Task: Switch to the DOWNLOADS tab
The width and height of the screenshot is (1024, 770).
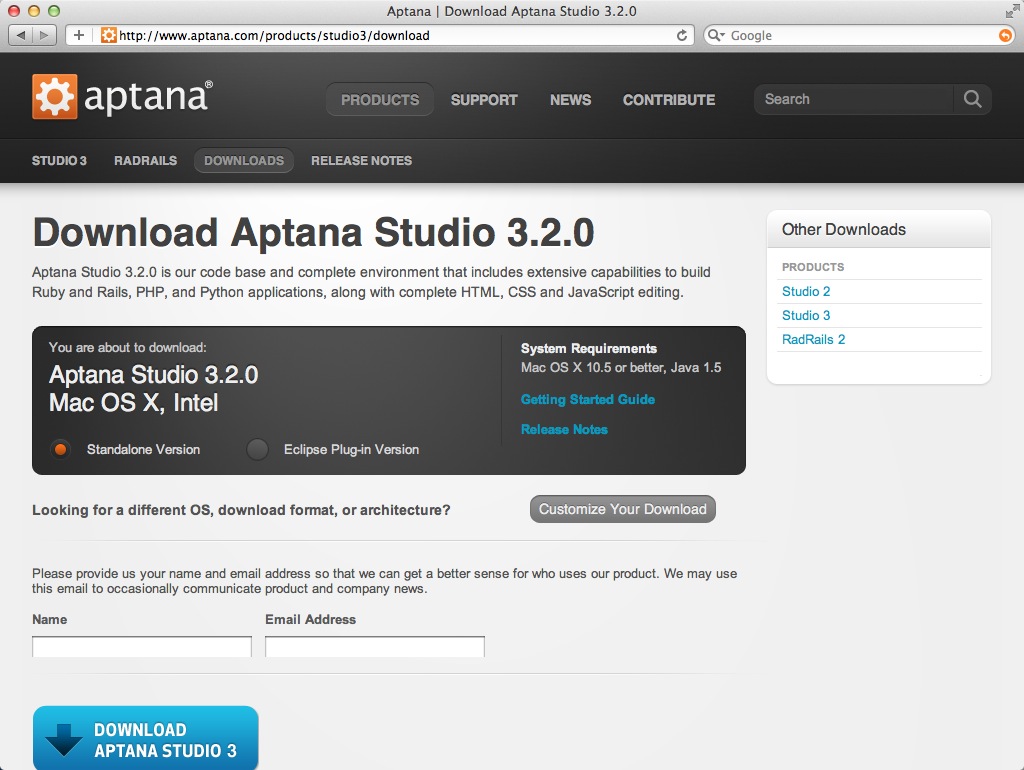Action: point(244,161)
